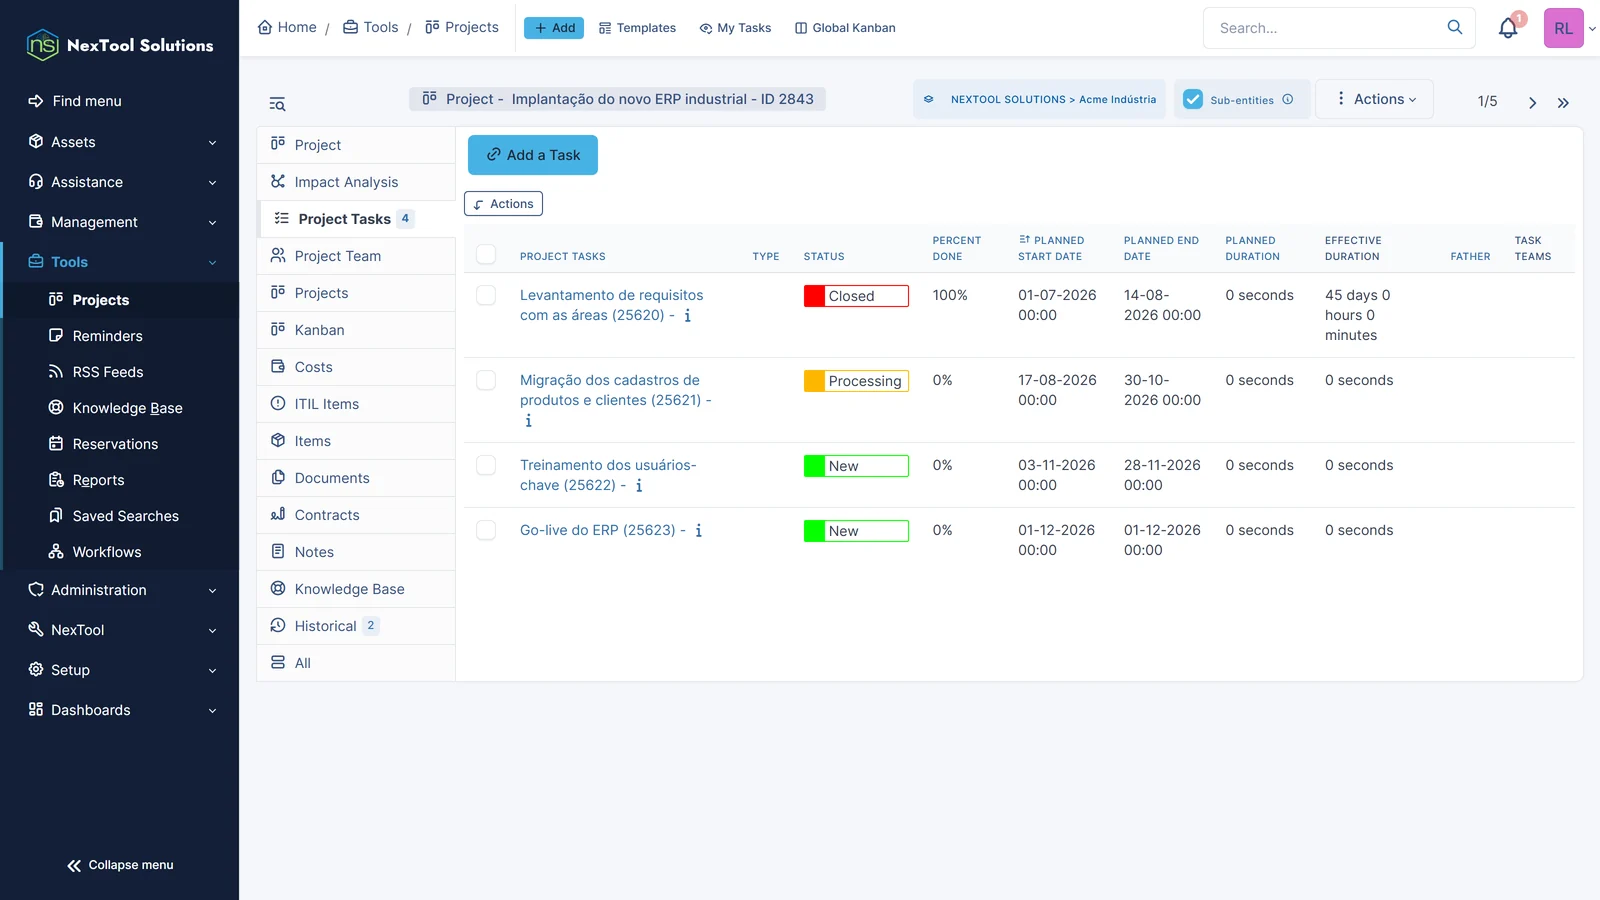Open the Global Kanban link
The width and height of the screenshot is (1600, 900).
pyautogui.click(x=845, y=28)
